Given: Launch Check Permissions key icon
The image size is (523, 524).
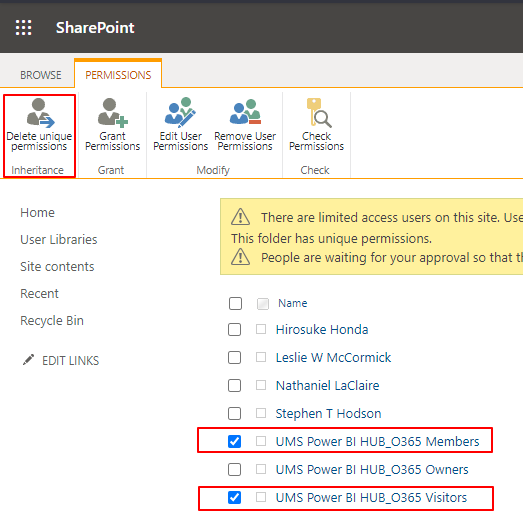Looking at the screenshot, I should coord(318,113).
